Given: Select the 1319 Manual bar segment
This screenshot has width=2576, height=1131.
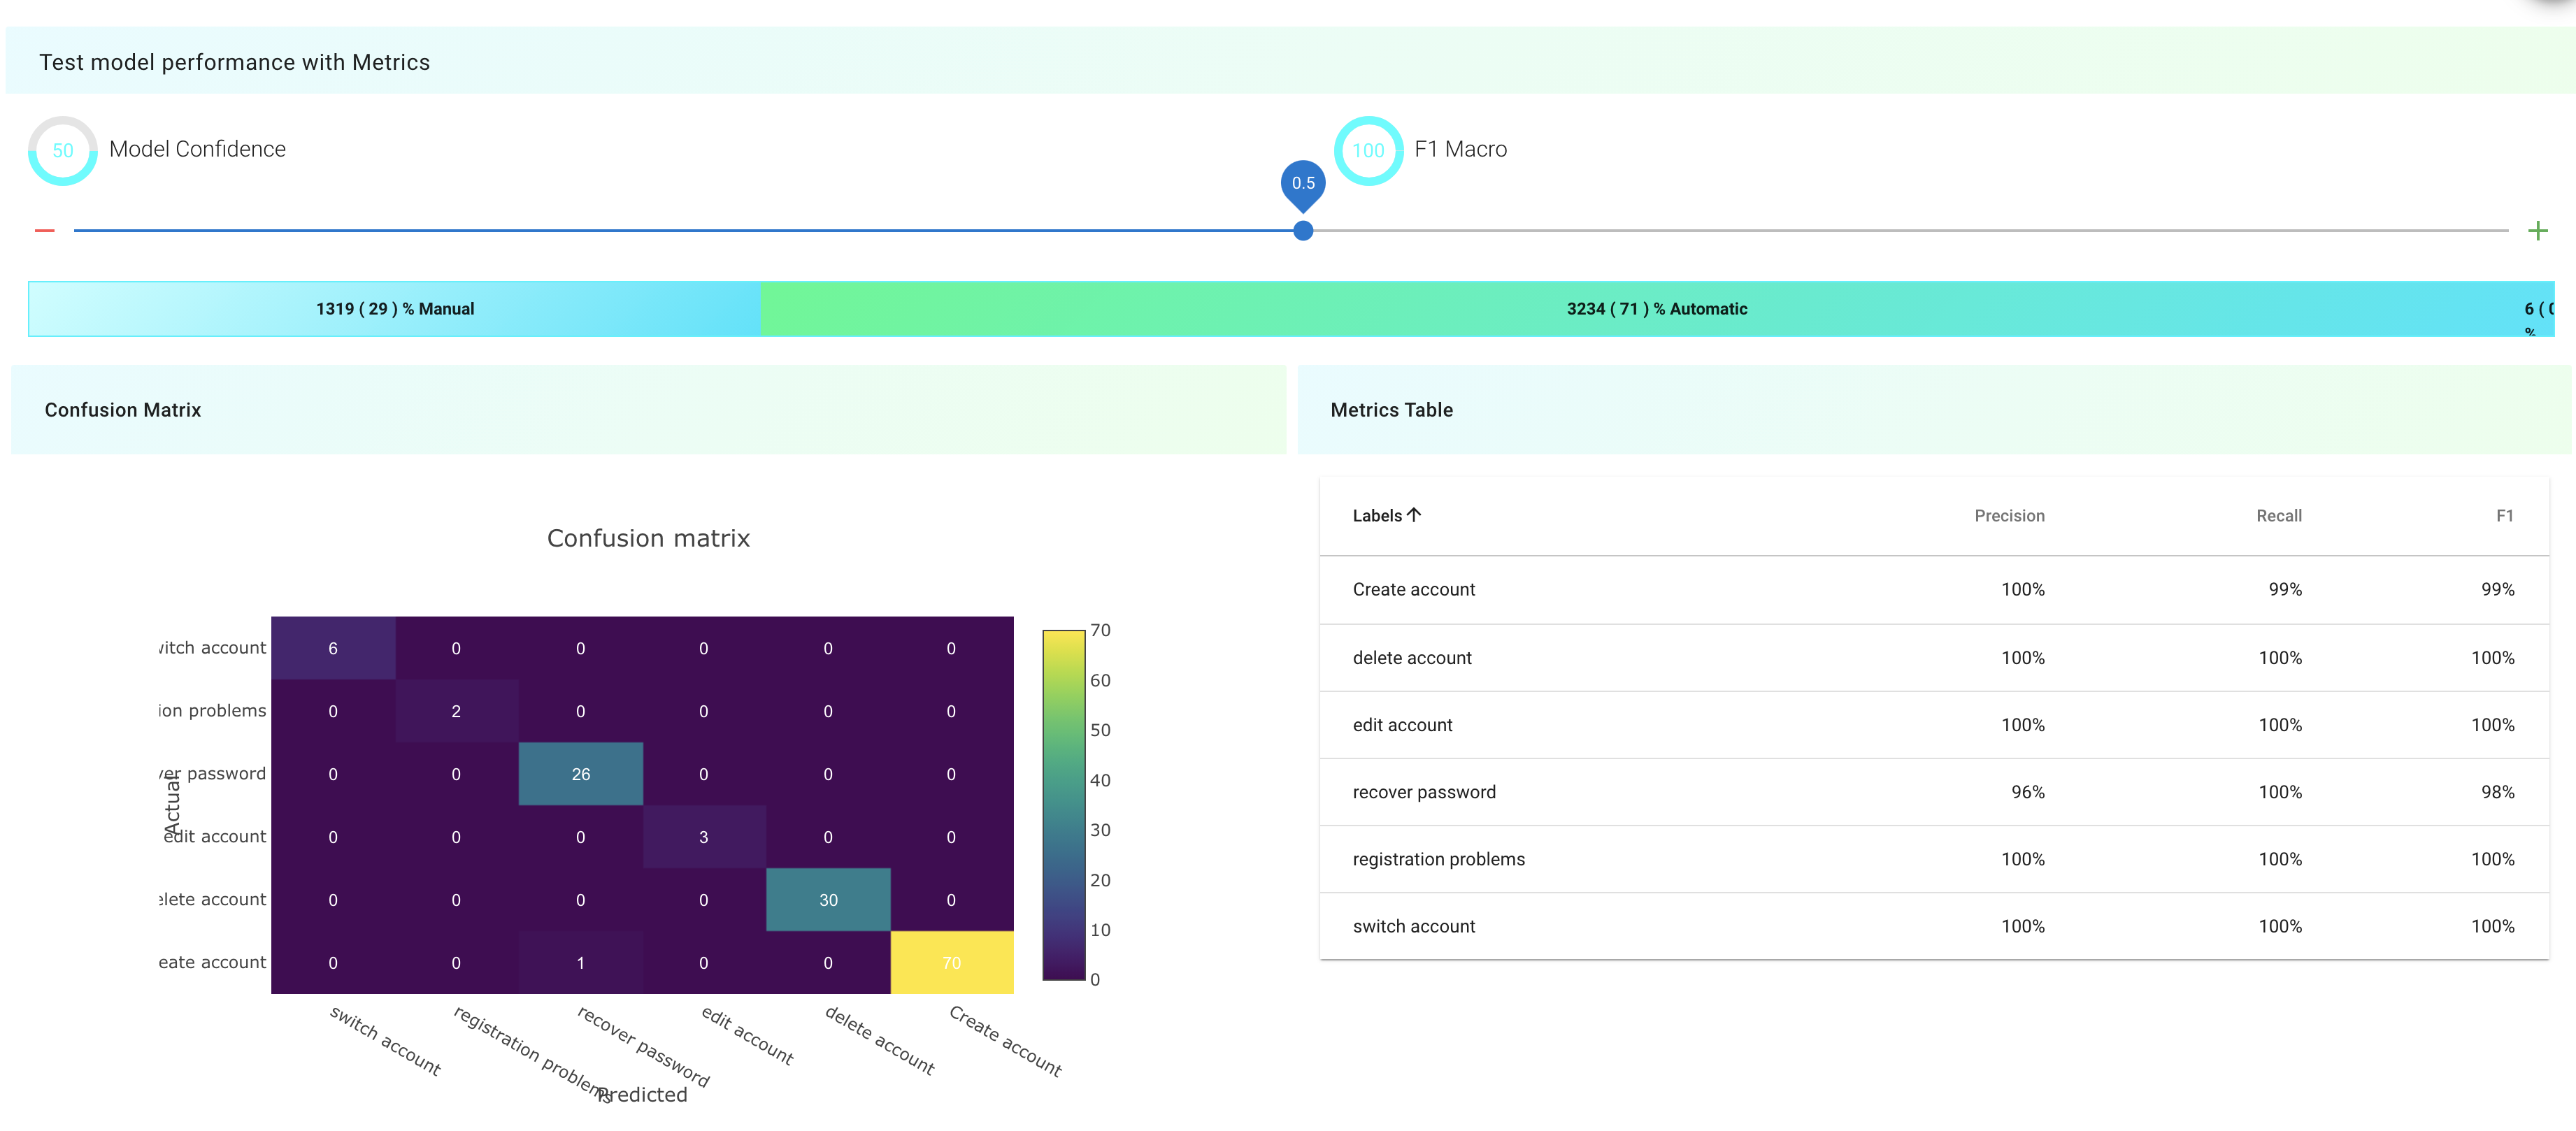Looking at the screenshot, I should (x=395, y=309).
